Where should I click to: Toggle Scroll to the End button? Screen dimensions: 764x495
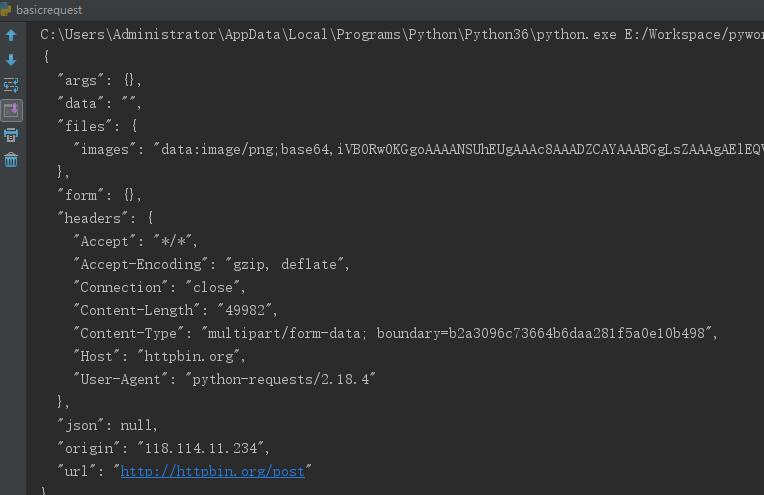click(x=11, y=111)
